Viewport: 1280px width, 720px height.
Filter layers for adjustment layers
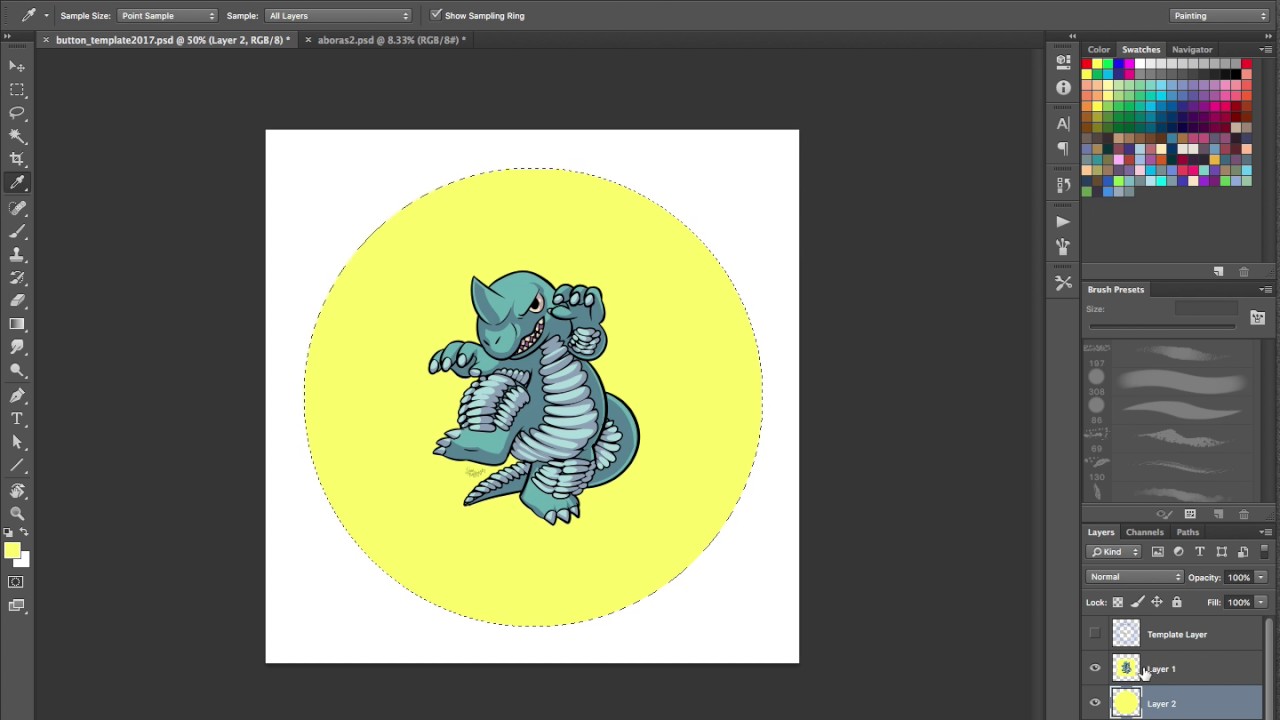[1179, 552]
